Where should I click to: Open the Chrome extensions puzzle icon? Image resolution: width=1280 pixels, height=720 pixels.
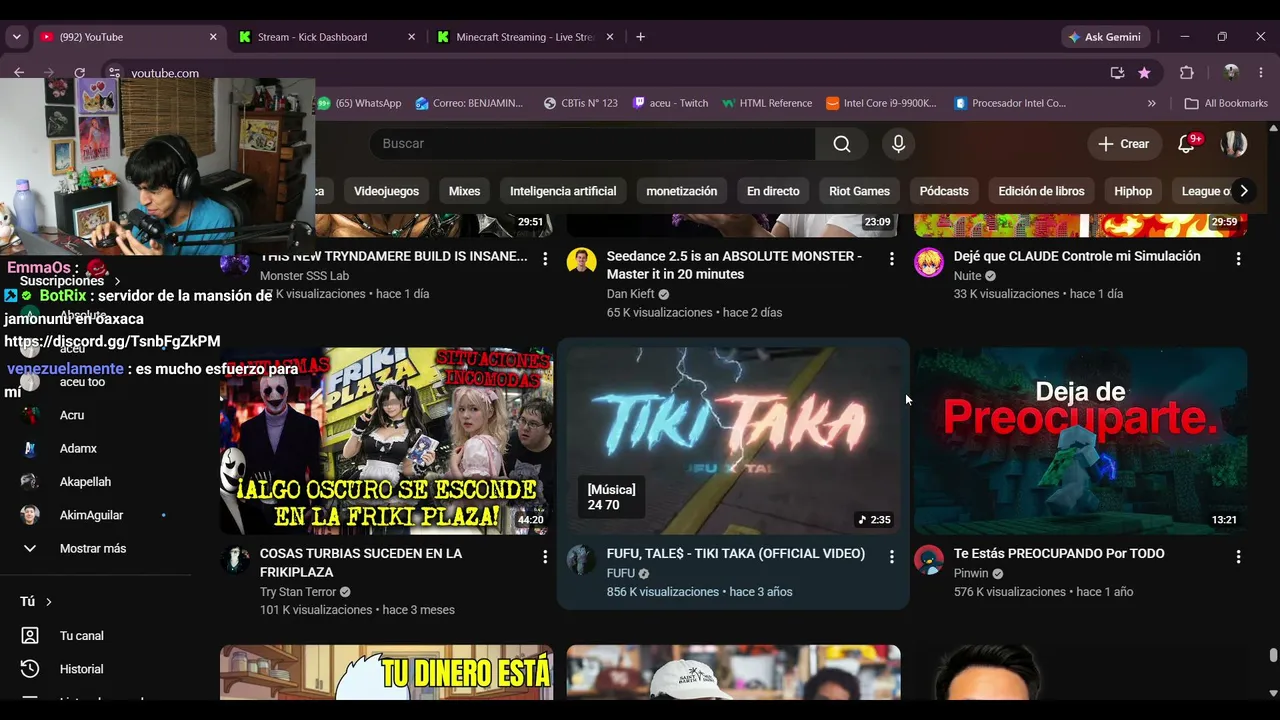(x=1187, y=73)
